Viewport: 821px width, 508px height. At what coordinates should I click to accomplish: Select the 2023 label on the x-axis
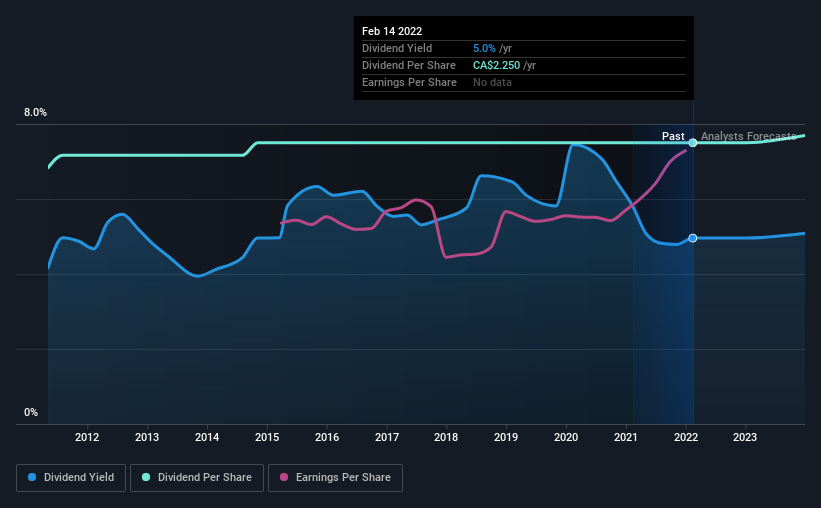(x=745, y=437)
